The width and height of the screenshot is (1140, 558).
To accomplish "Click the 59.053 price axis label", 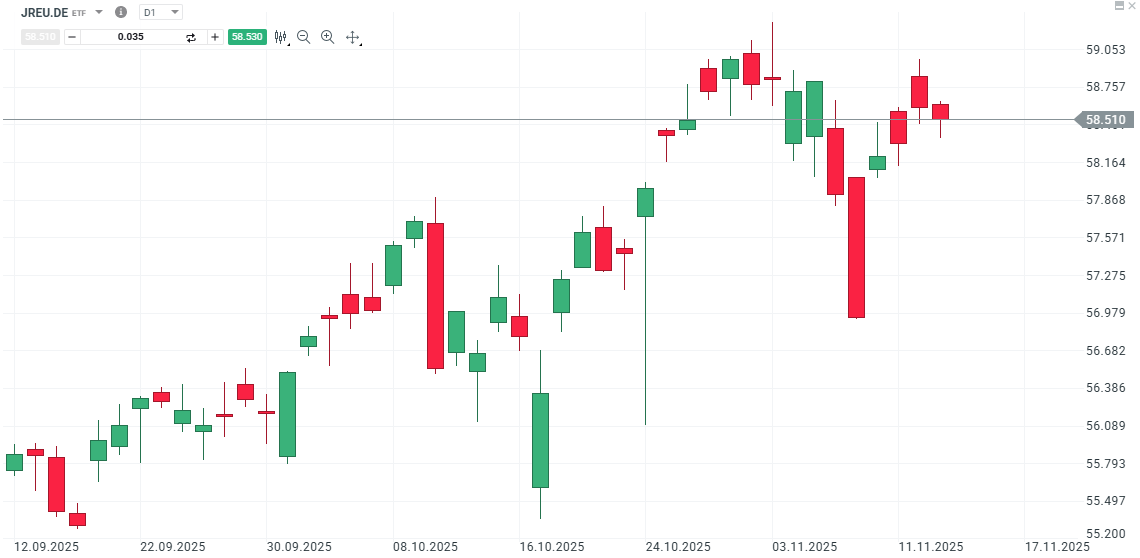I will (x=1106, y=50).
